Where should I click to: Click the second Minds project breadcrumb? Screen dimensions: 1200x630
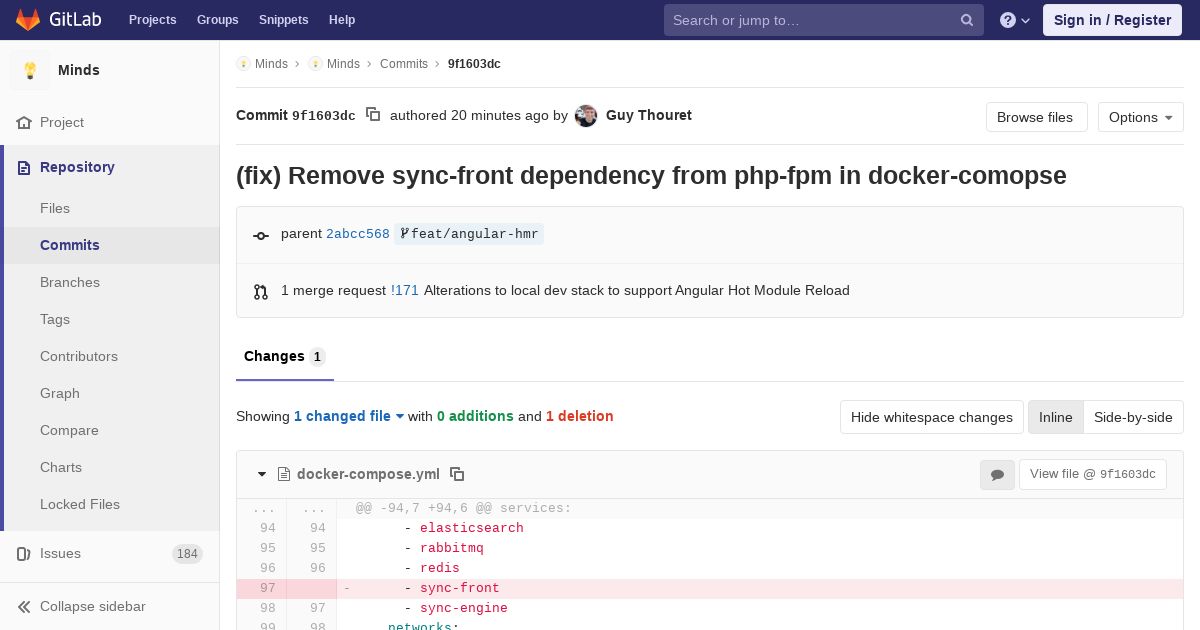(x=334, y=64)
